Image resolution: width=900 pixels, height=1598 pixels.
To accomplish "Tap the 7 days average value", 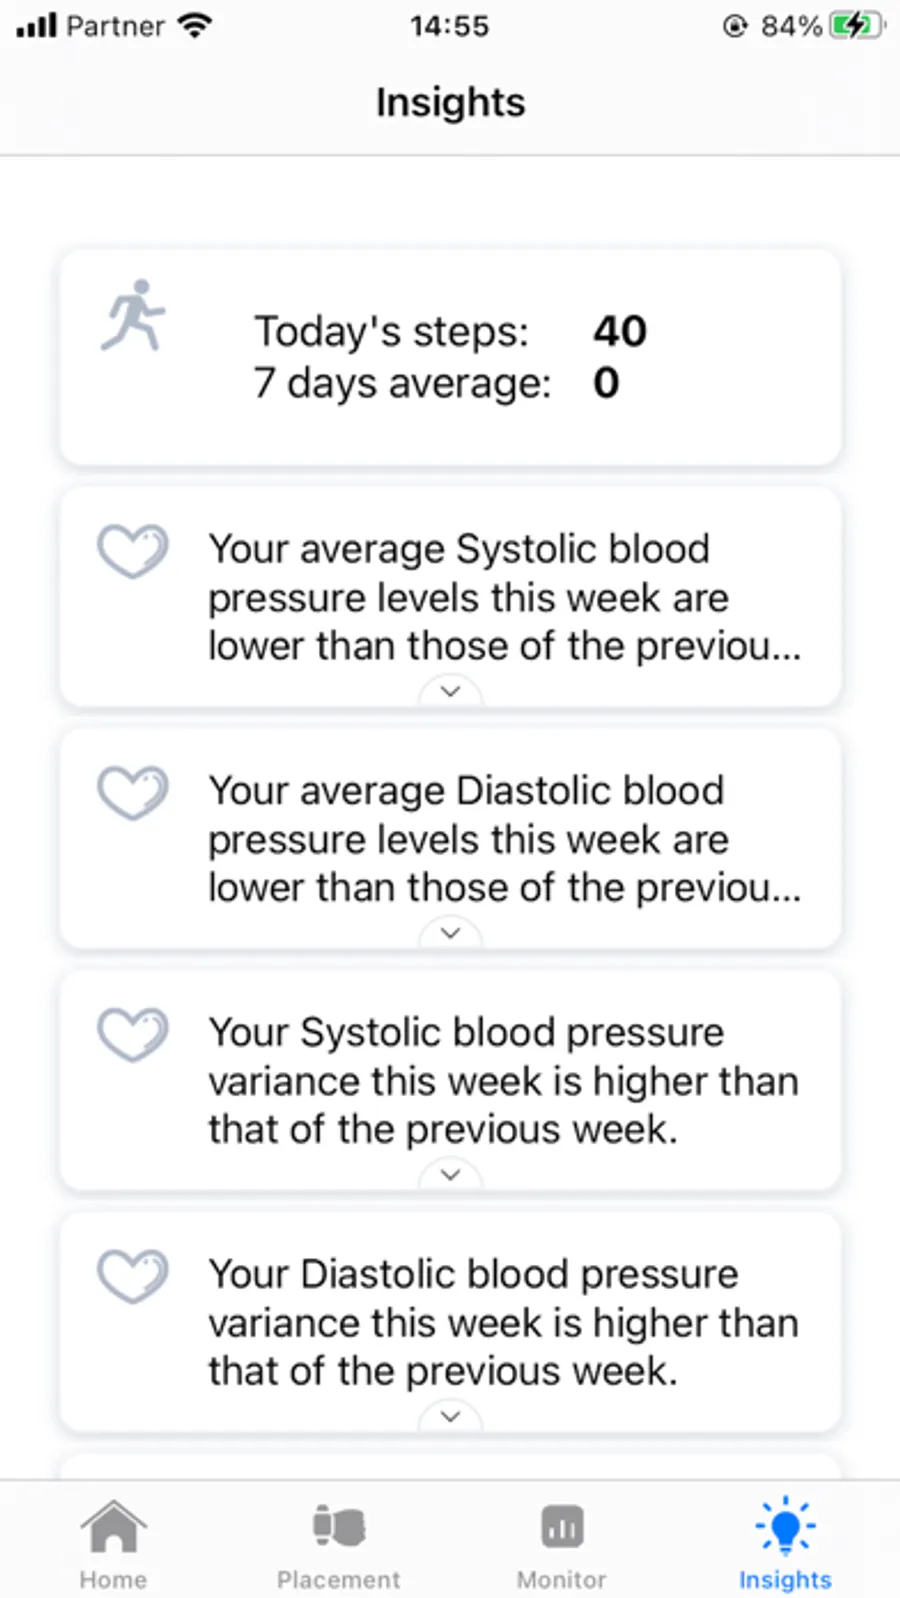I will coord(606,383).
